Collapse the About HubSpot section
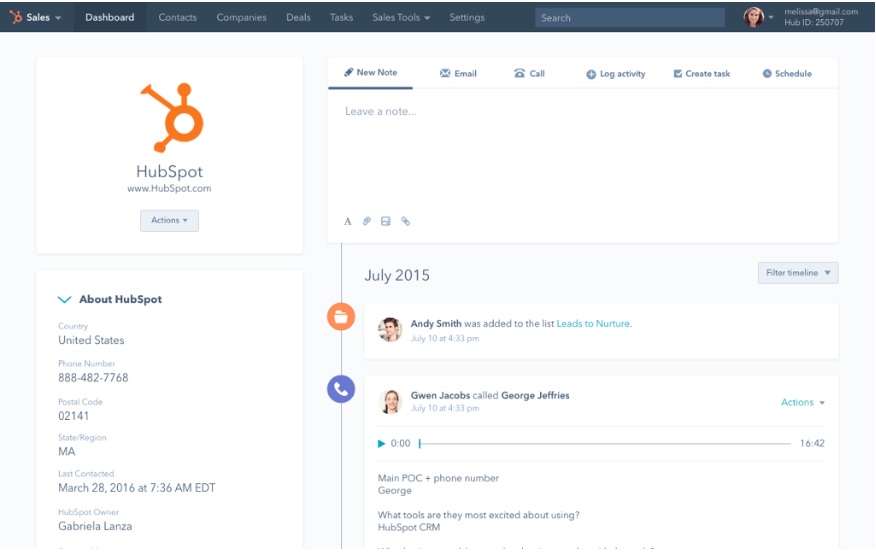The width and height of the screenshot is (876, 553). point(65,299)
